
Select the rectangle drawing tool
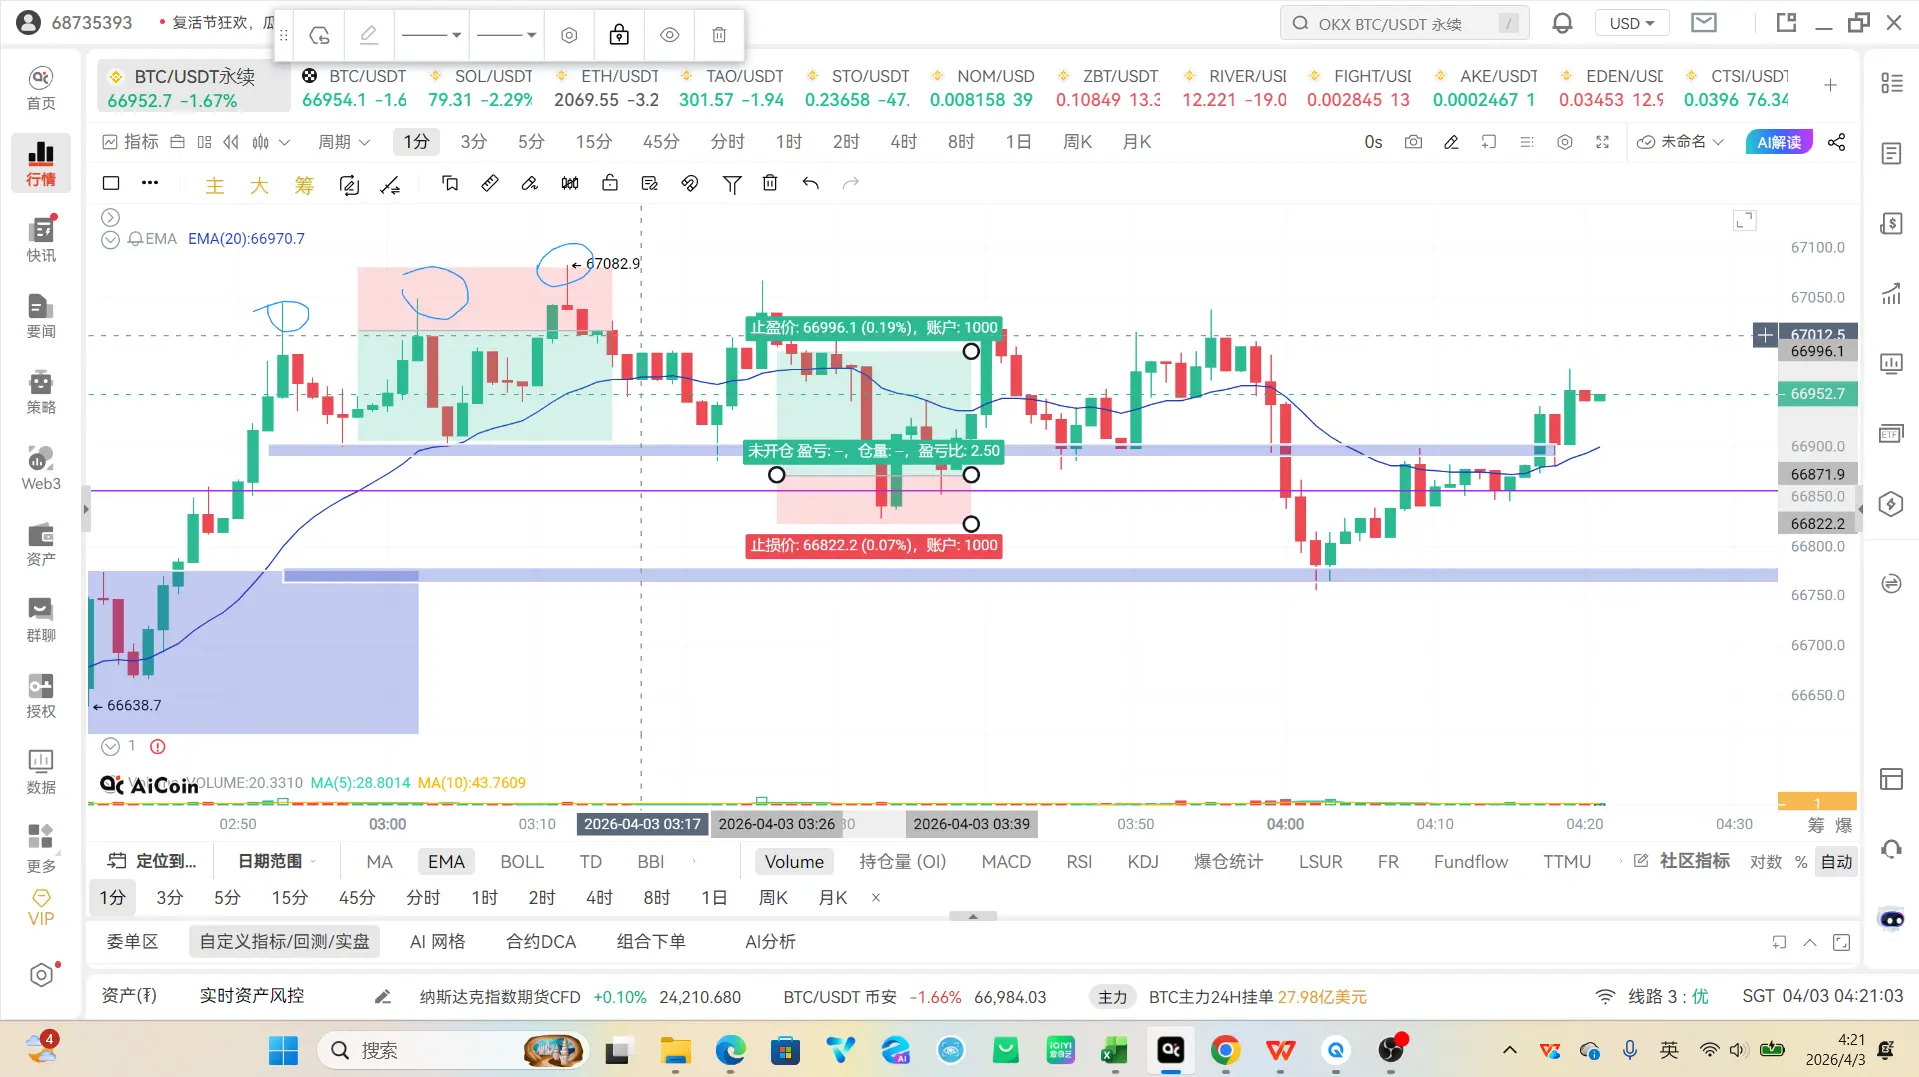pos(111,183)
